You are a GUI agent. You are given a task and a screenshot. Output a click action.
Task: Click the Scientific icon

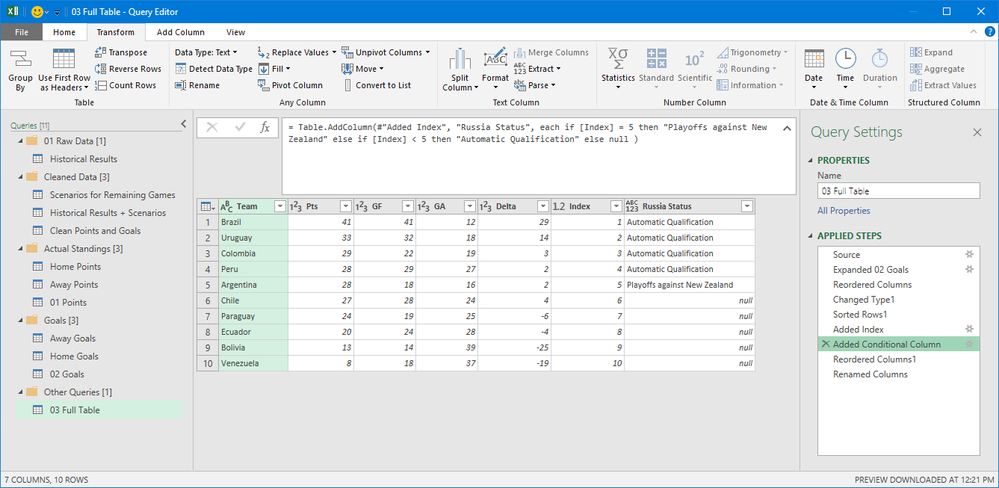pyautogui.click(x=694, y=59)
